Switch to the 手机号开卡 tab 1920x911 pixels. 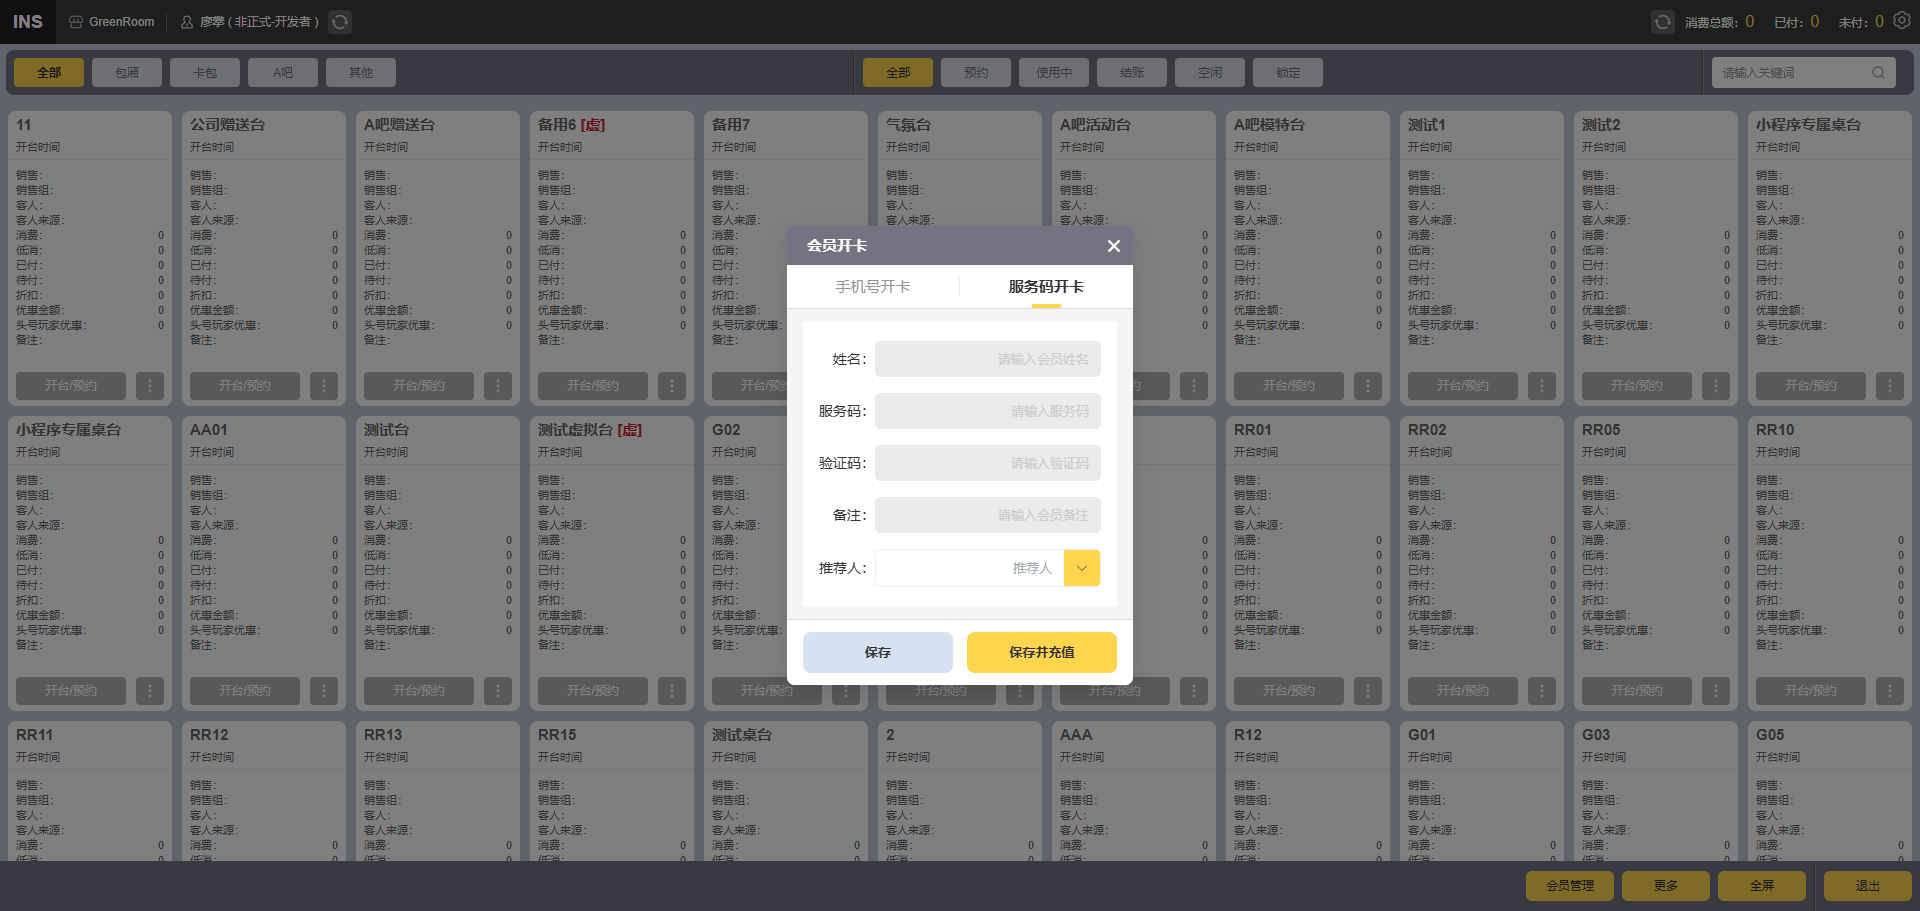[873, 287]
